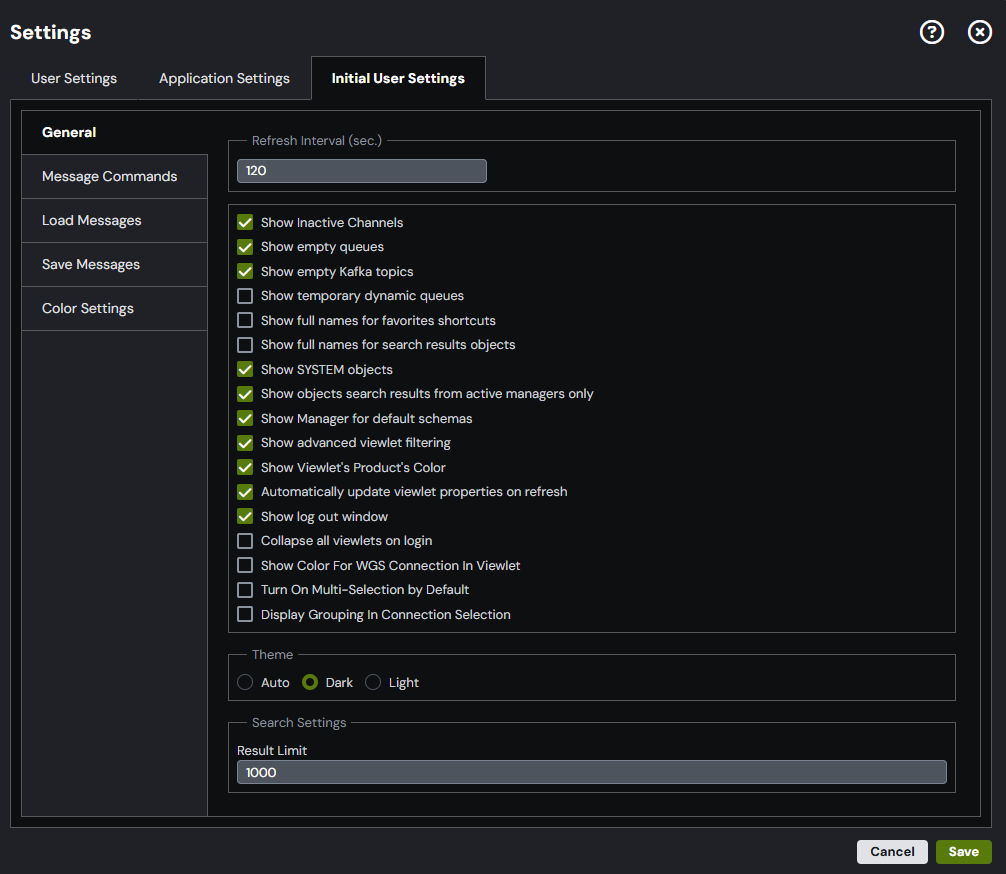Screen dimensions: 1006x874
Task: Disable Show empty Kafka topics
Action: click(x=245, y=271)
